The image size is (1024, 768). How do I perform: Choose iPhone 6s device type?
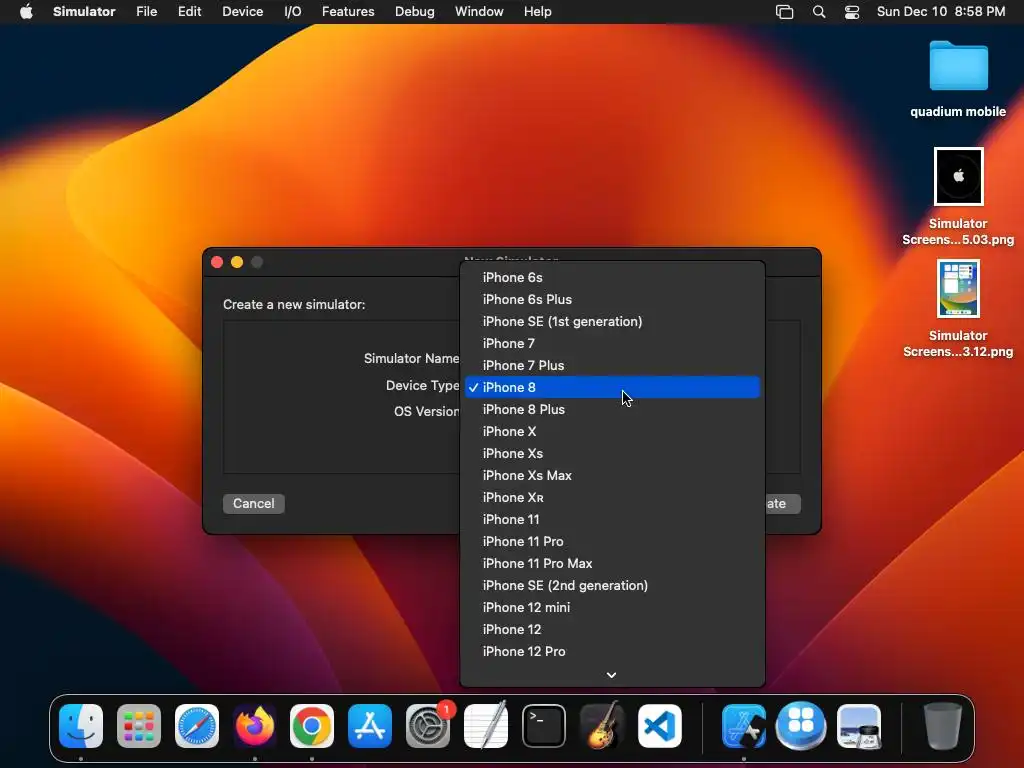tap(612, 278)
